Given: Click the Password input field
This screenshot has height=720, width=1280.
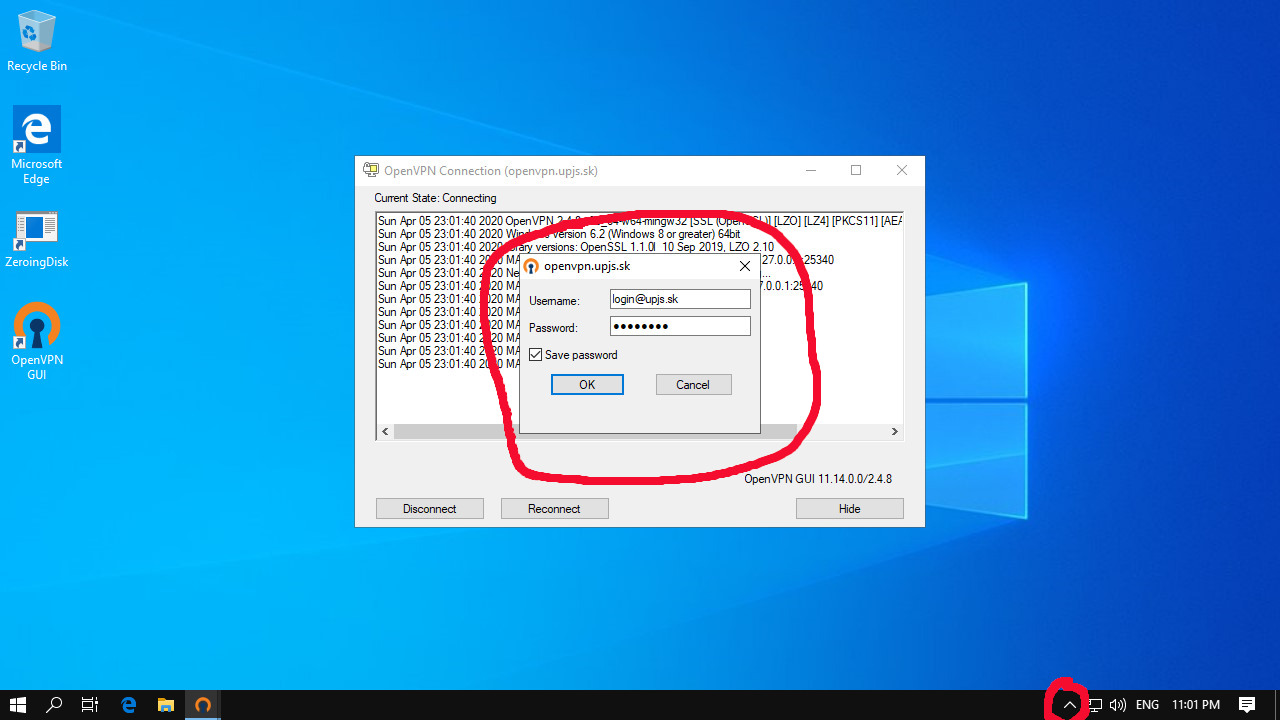Looking at the screenshot, I should coord(680,326).
